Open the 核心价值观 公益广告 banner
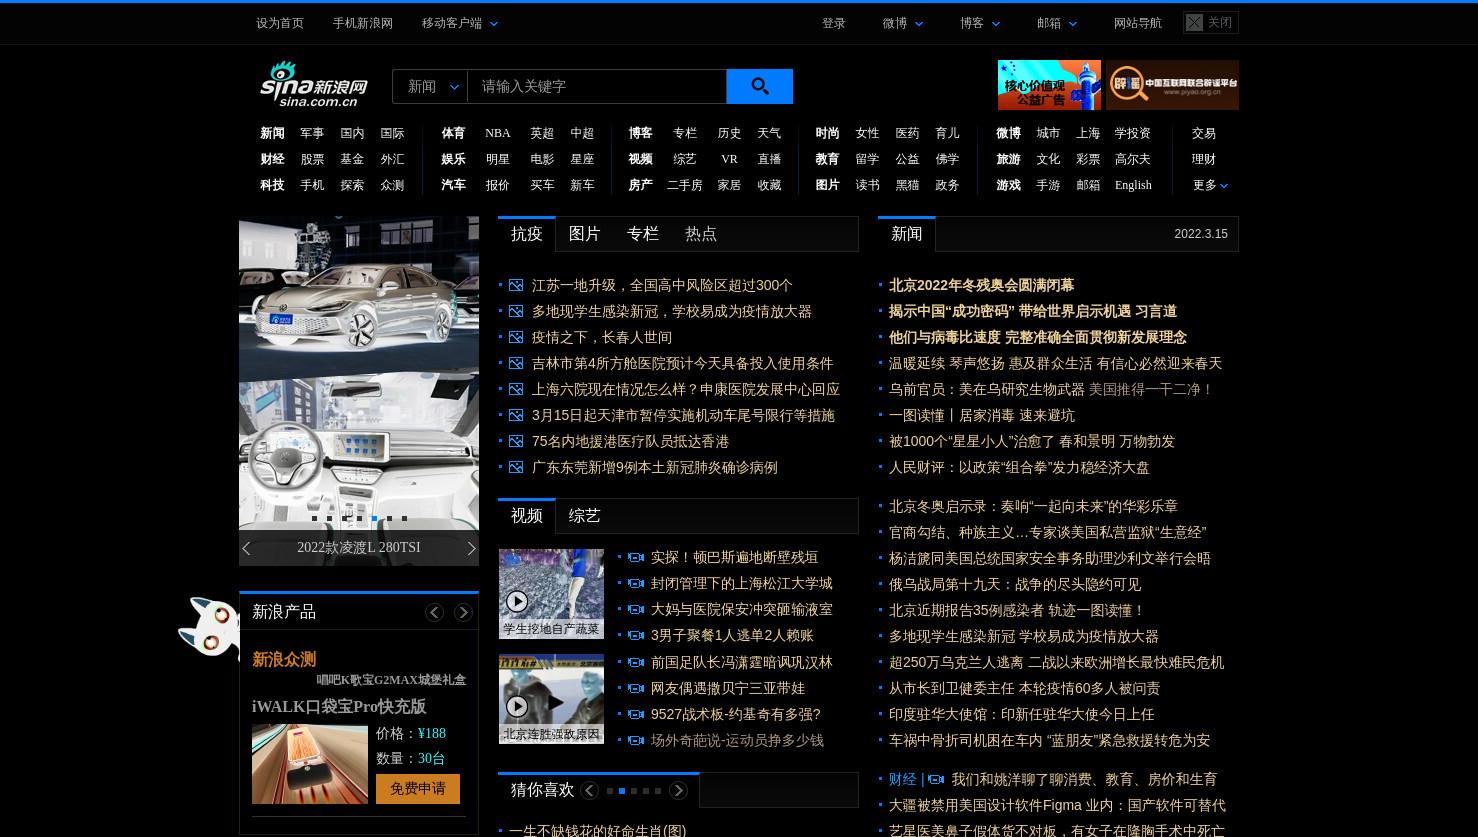Screen dimensions: 1478x837 pos(1049,85)
